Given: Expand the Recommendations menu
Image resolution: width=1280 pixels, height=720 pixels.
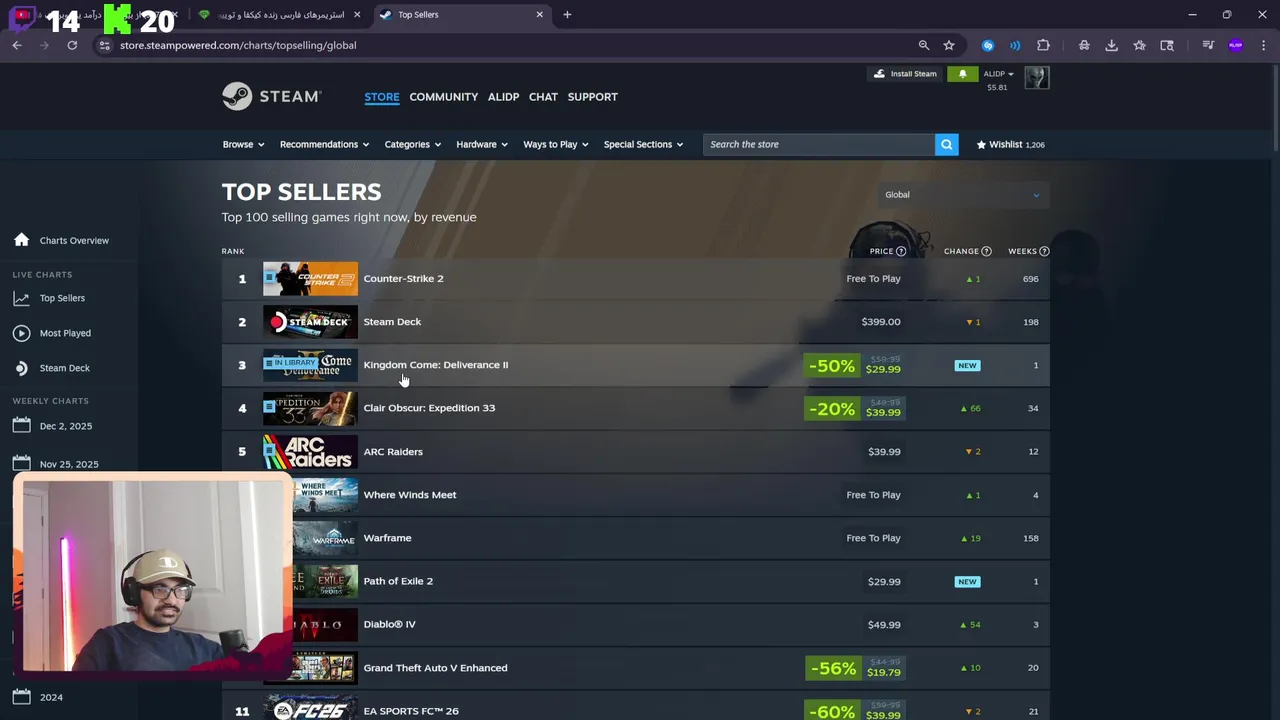Looking at the screenshot, I should pyautogui.click(x=324, y=144).
